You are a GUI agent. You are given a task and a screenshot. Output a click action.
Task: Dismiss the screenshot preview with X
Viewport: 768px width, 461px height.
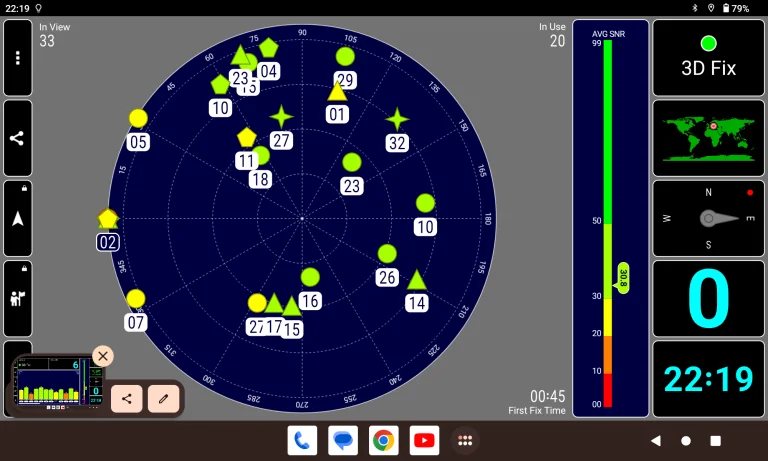[103, 356]
